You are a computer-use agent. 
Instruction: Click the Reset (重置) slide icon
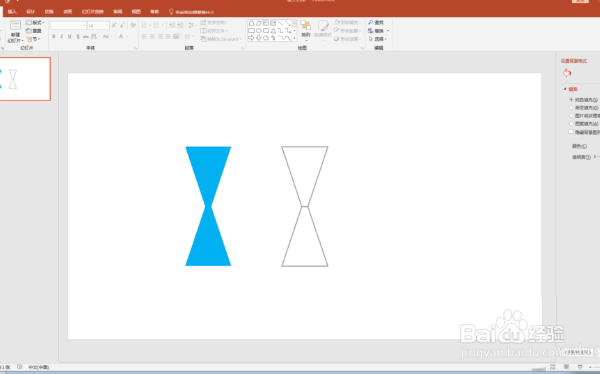point(29,31)
